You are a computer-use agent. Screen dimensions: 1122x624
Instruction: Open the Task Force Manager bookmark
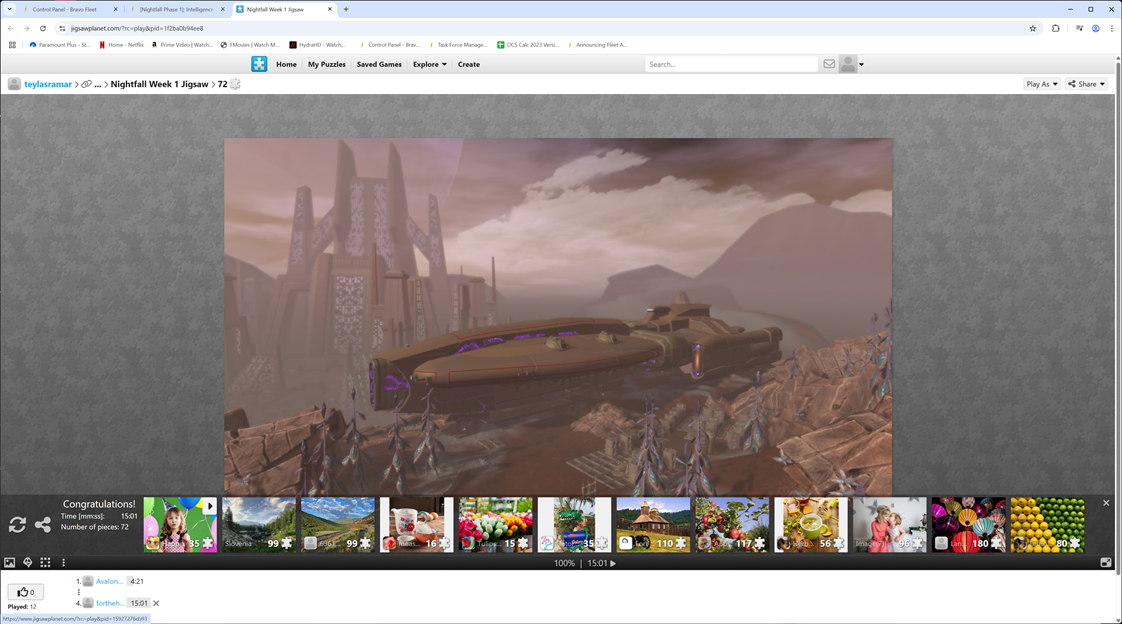[x=458, y=44]
